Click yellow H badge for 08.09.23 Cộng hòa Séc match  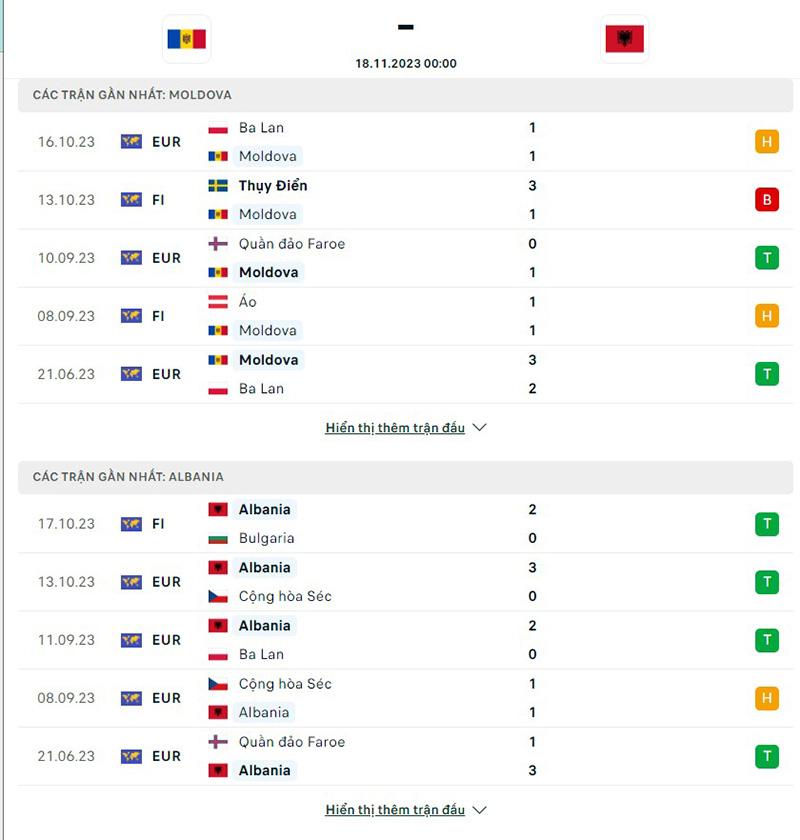click(767, 698)
